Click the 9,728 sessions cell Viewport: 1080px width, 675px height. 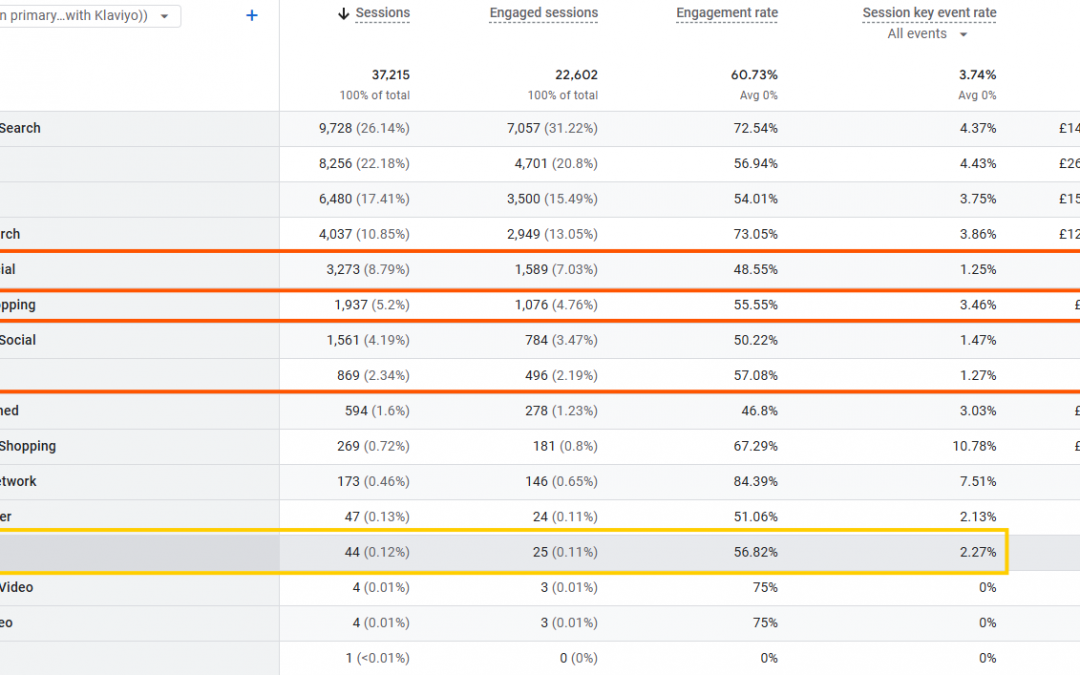pyautogui.click(x=364, y=128)
